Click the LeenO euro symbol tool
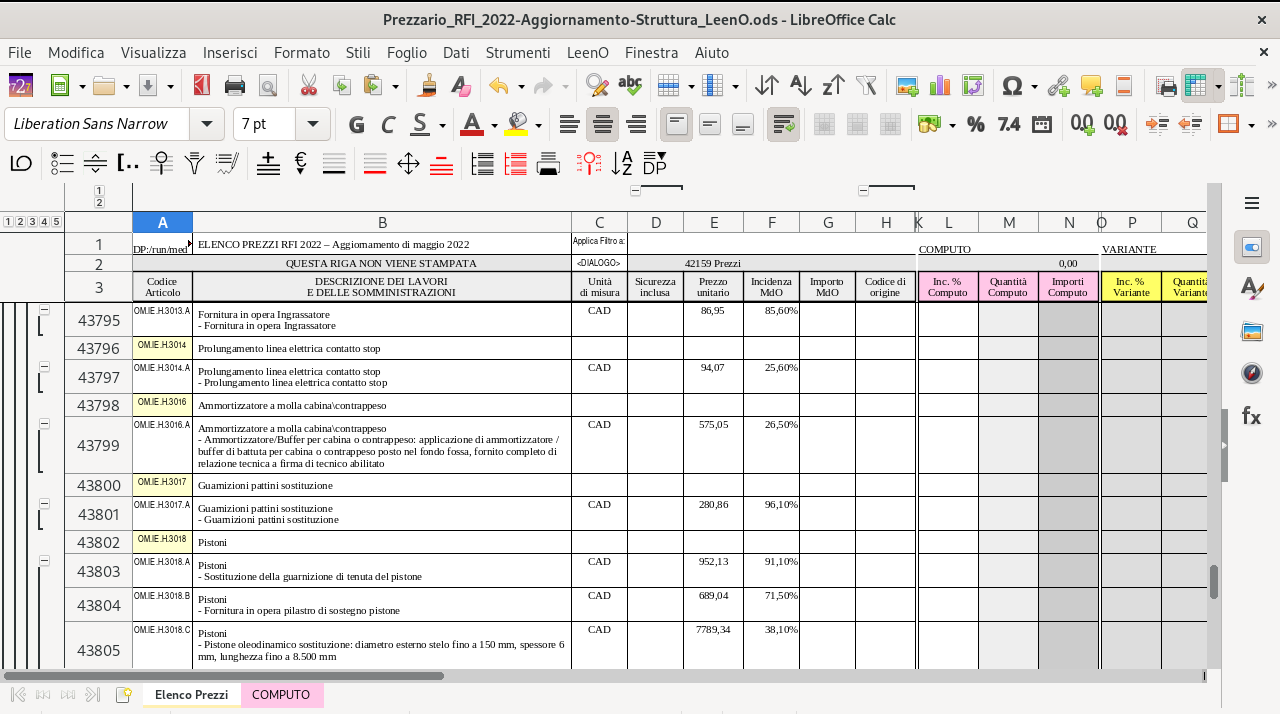 click(x=301, y=163)
